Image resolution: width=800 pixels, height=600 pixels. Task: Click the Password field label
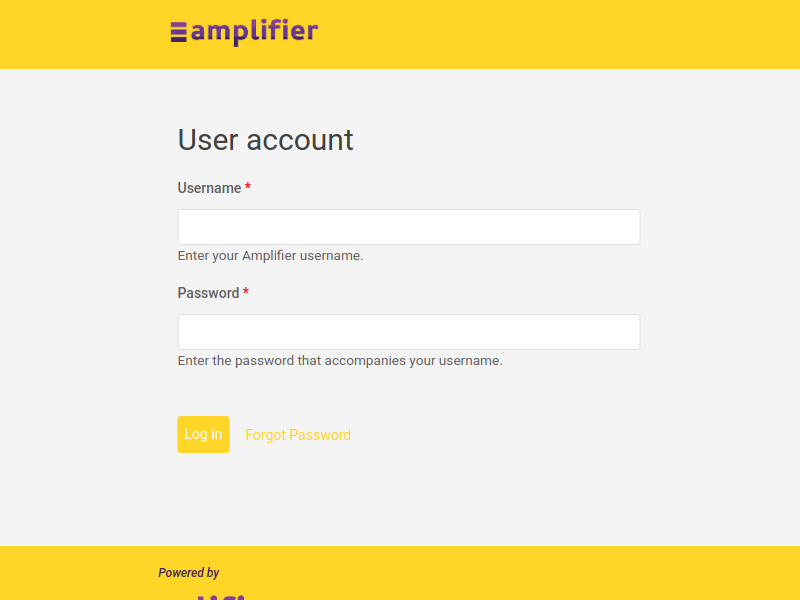(208, 293)
